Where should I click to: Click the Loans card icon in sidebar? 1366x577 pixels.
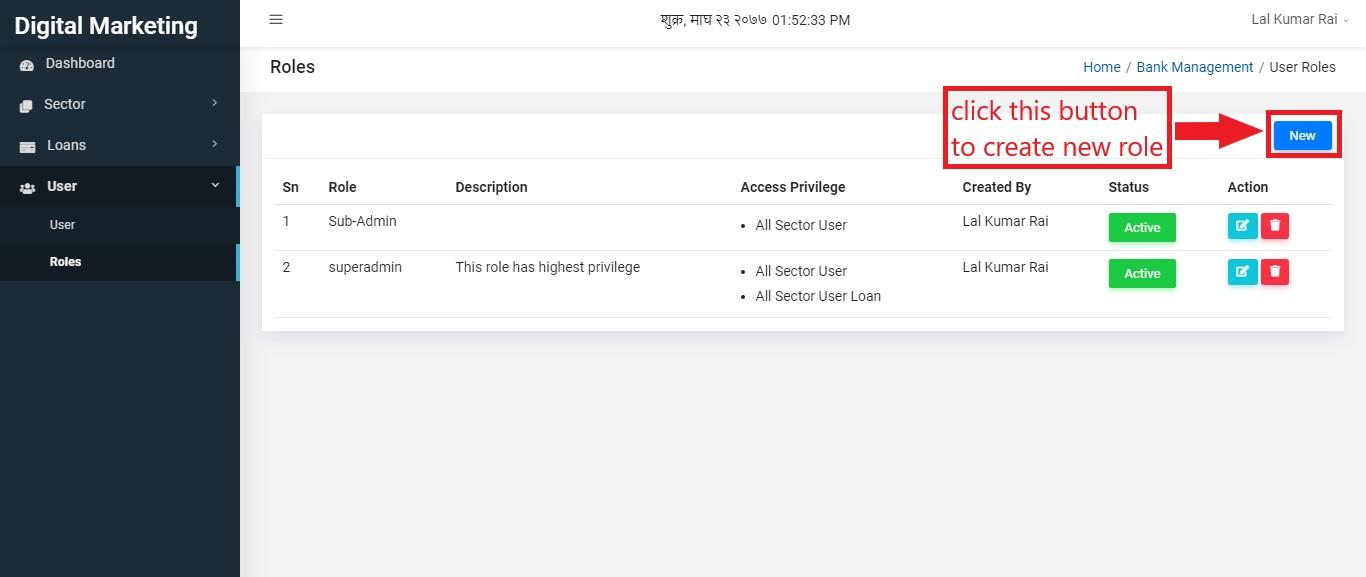(x=27, y=146)
